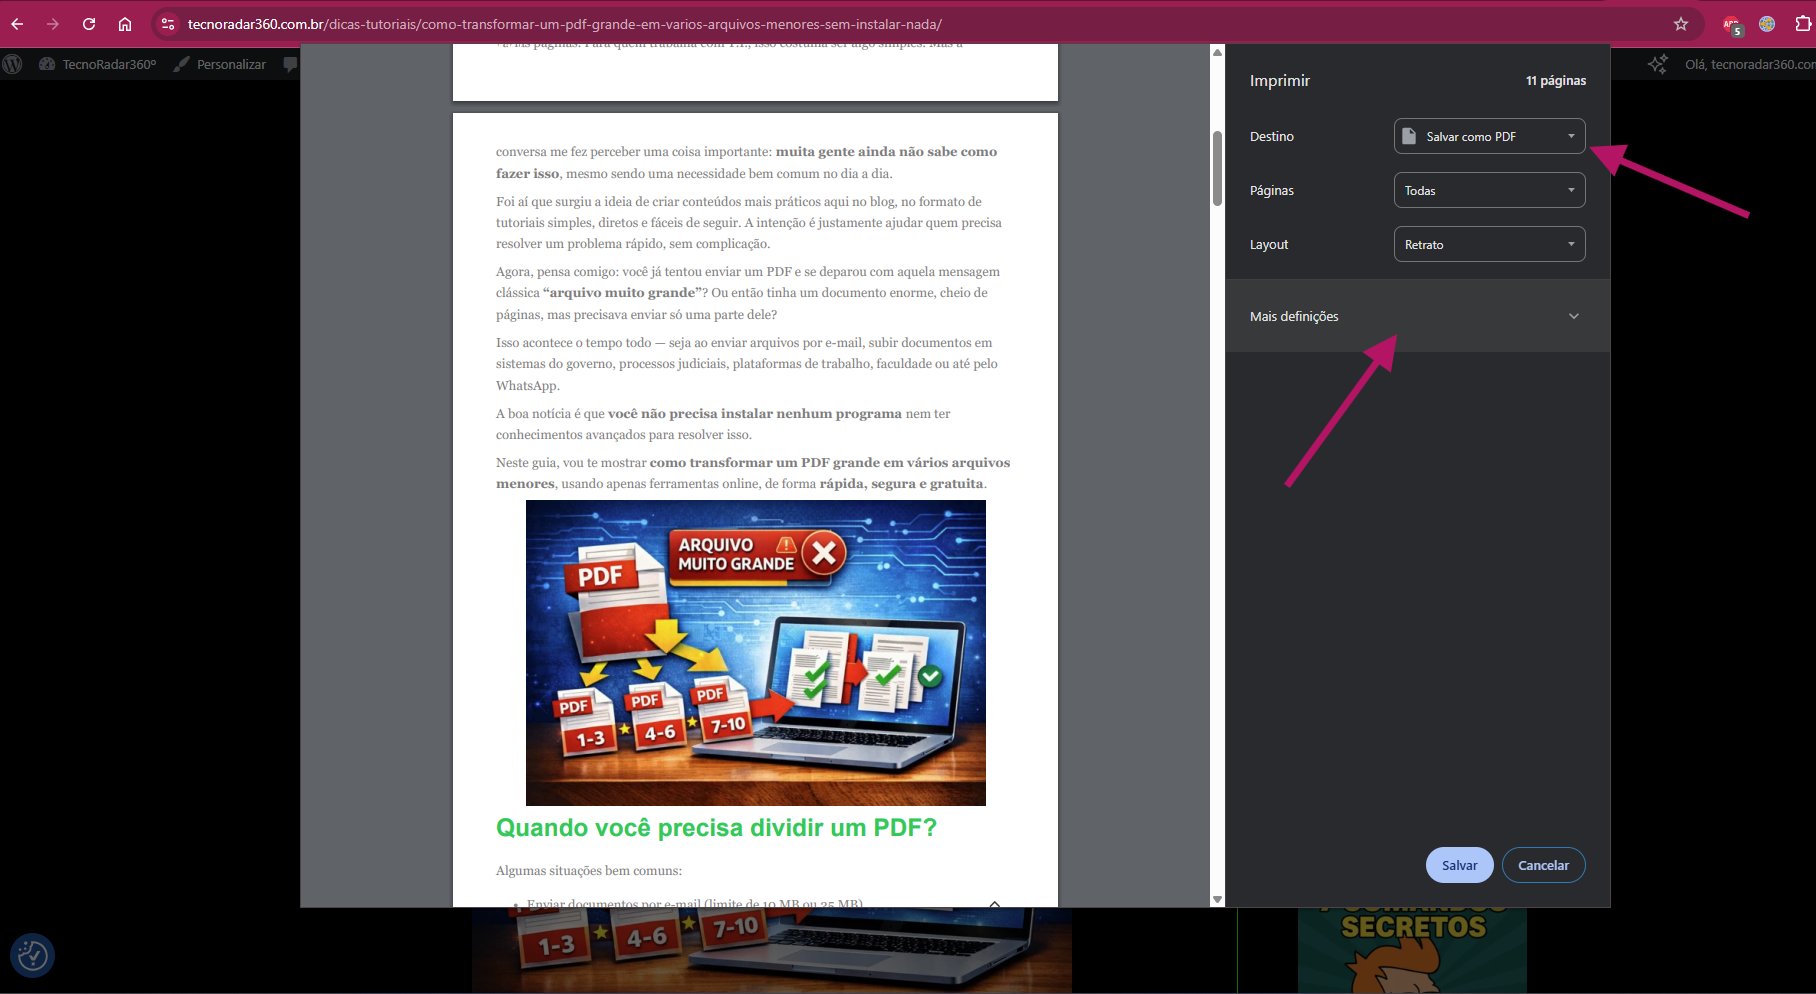Click the Cancelar button
1816x994 pixels.
(x=1543, y=865)
